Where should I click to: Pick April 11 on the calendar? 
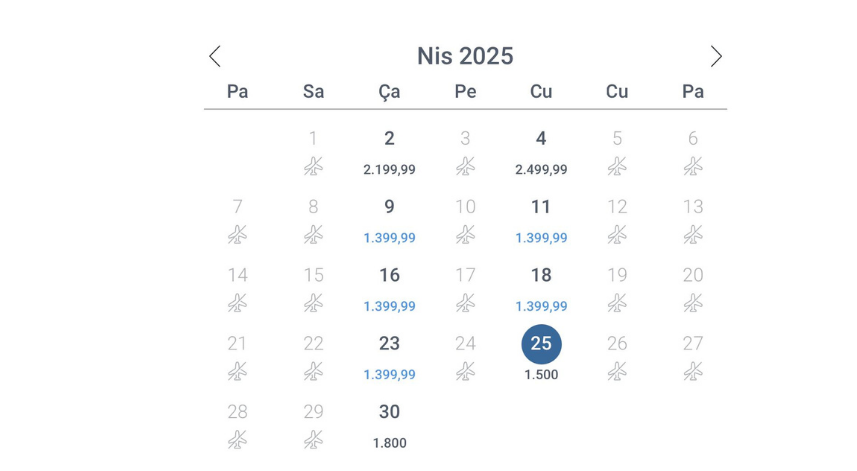coord(541,219)
